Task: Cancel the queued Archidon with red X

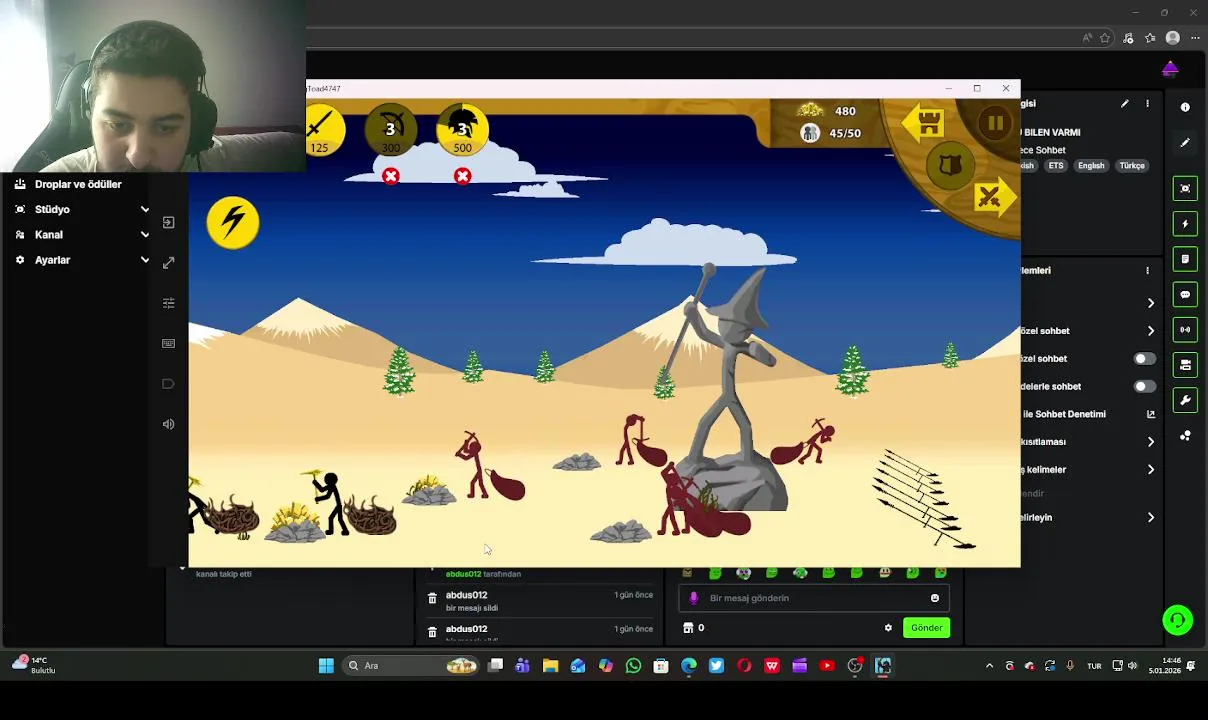Action: click(391, 176)
